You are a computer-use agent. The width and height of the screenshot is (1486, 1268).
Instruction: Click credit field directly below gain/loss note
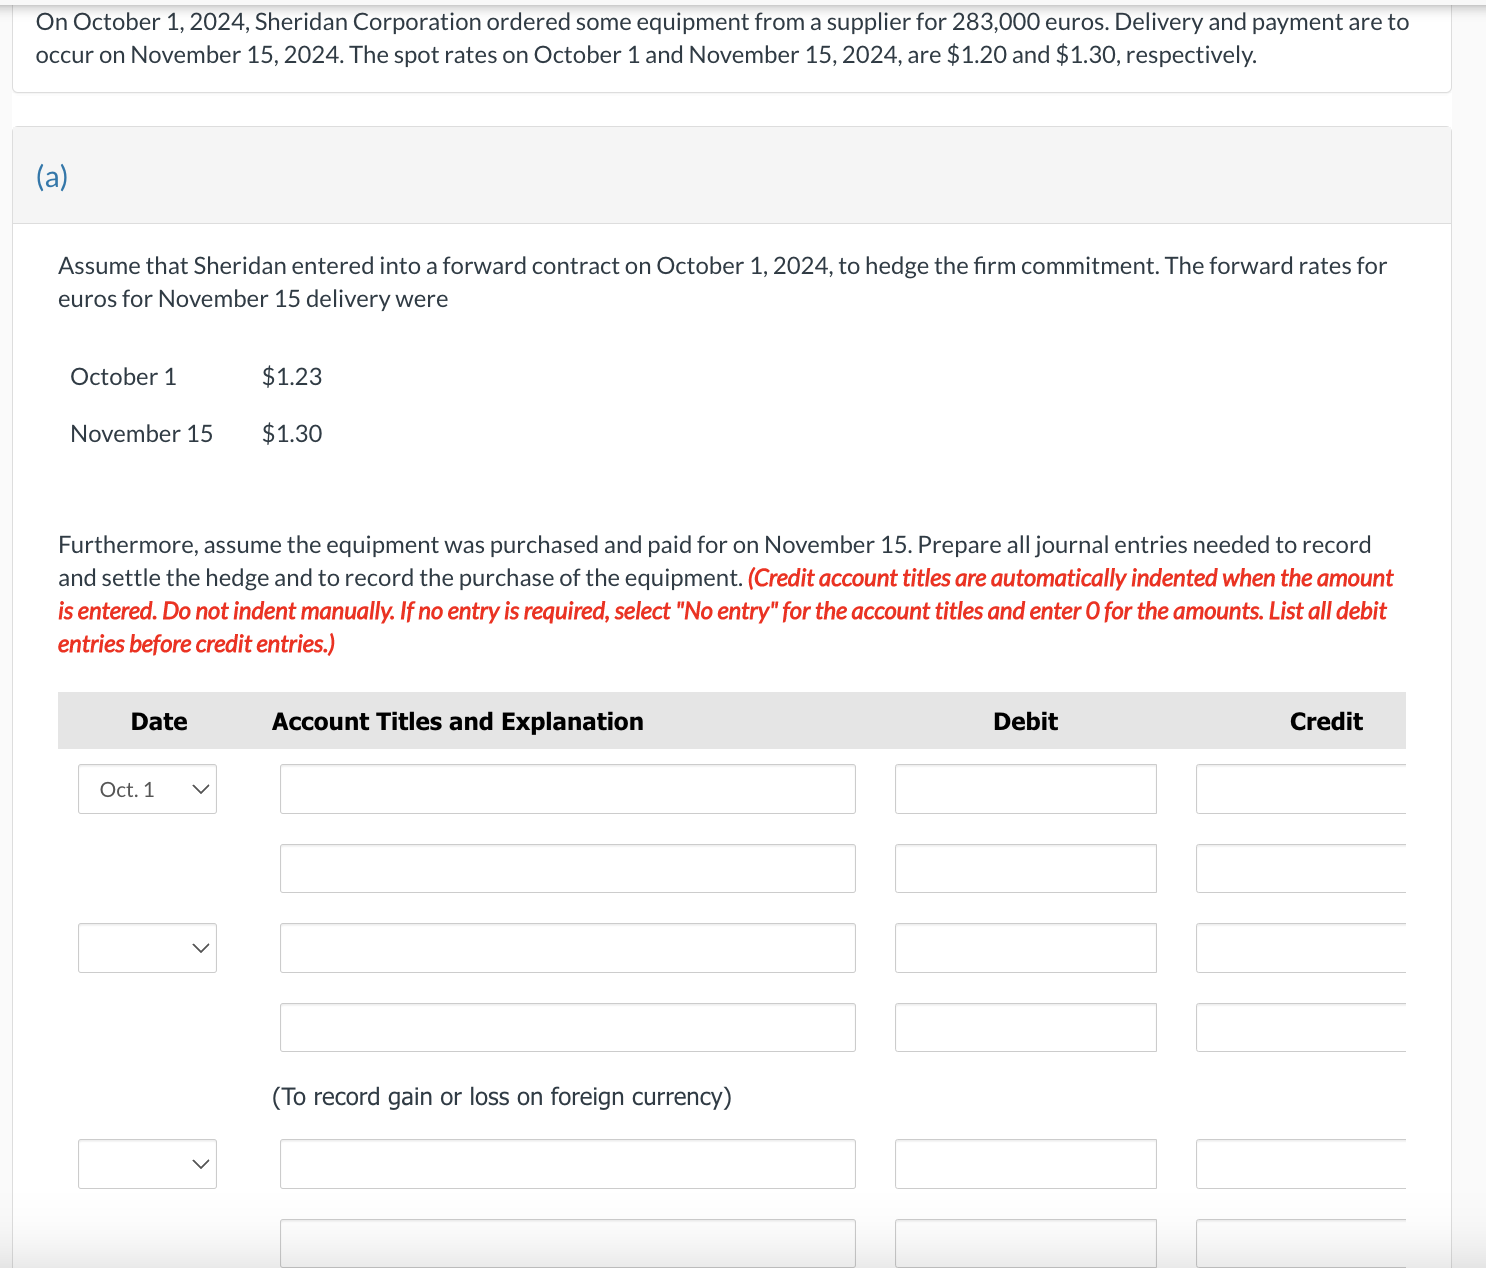tap(1301, 1164)
